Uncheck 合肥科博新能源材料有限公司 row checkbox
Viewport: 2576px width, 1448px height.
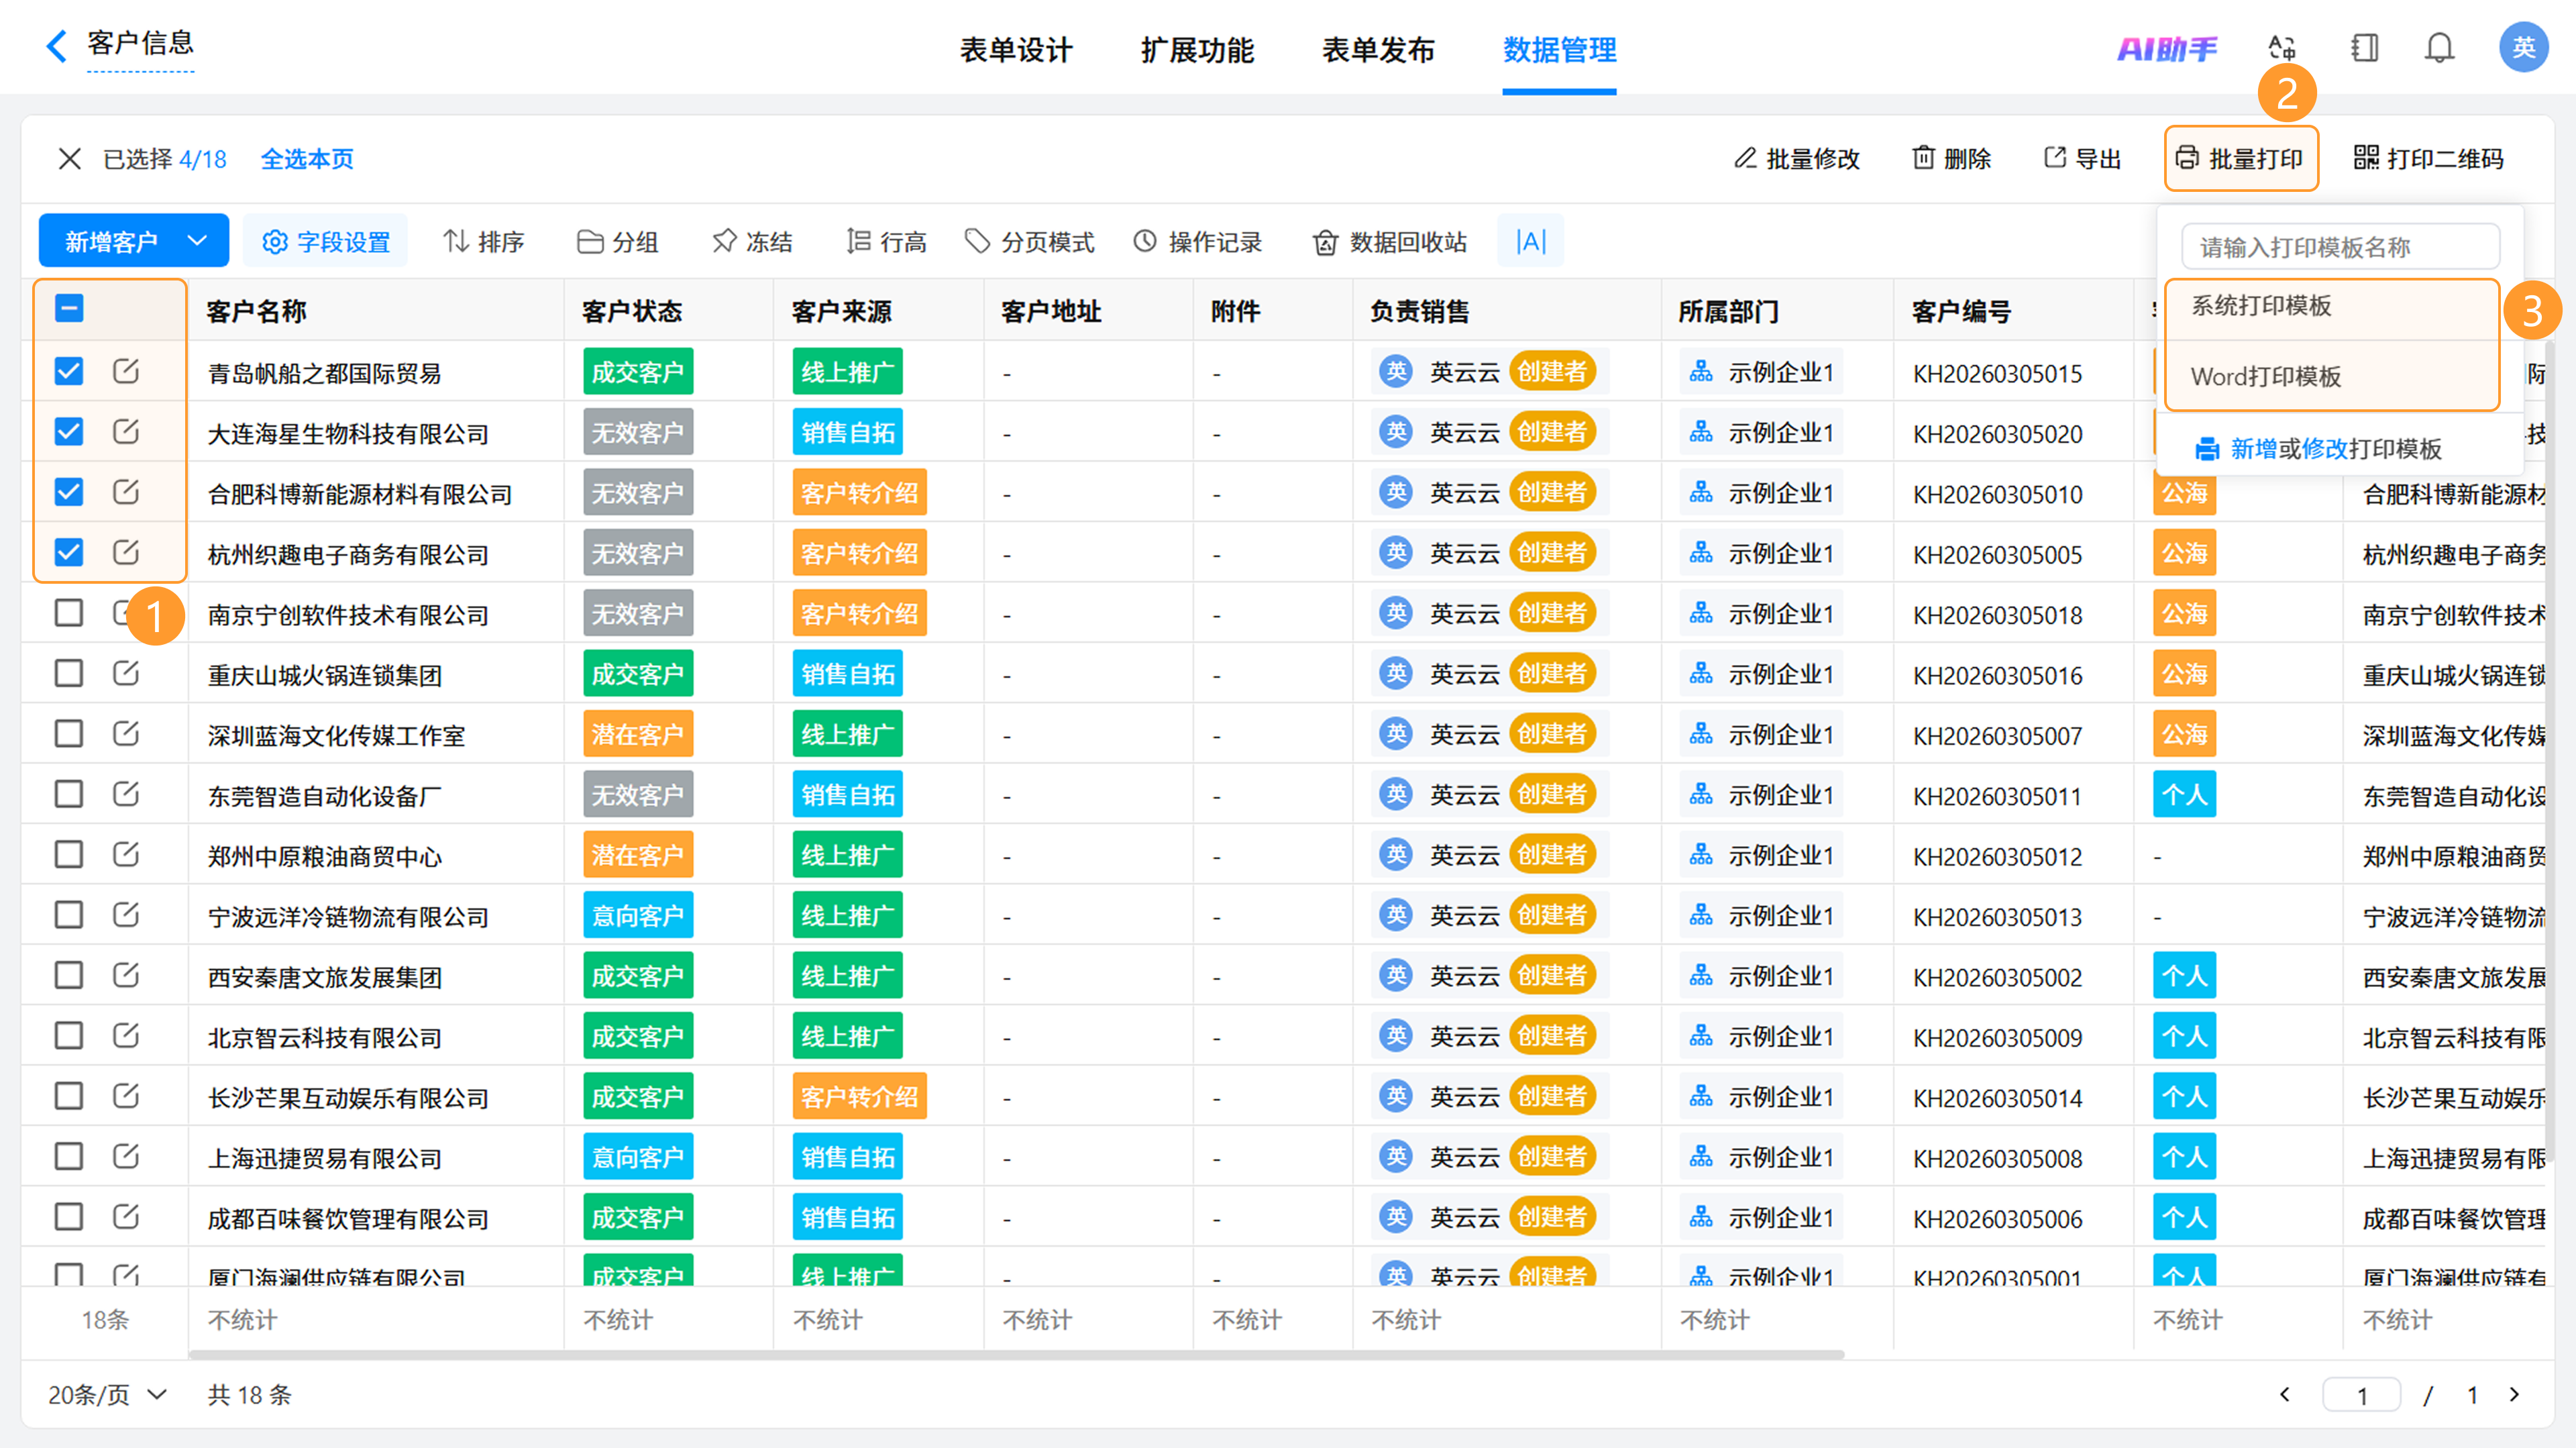click(x=69, y=492)
